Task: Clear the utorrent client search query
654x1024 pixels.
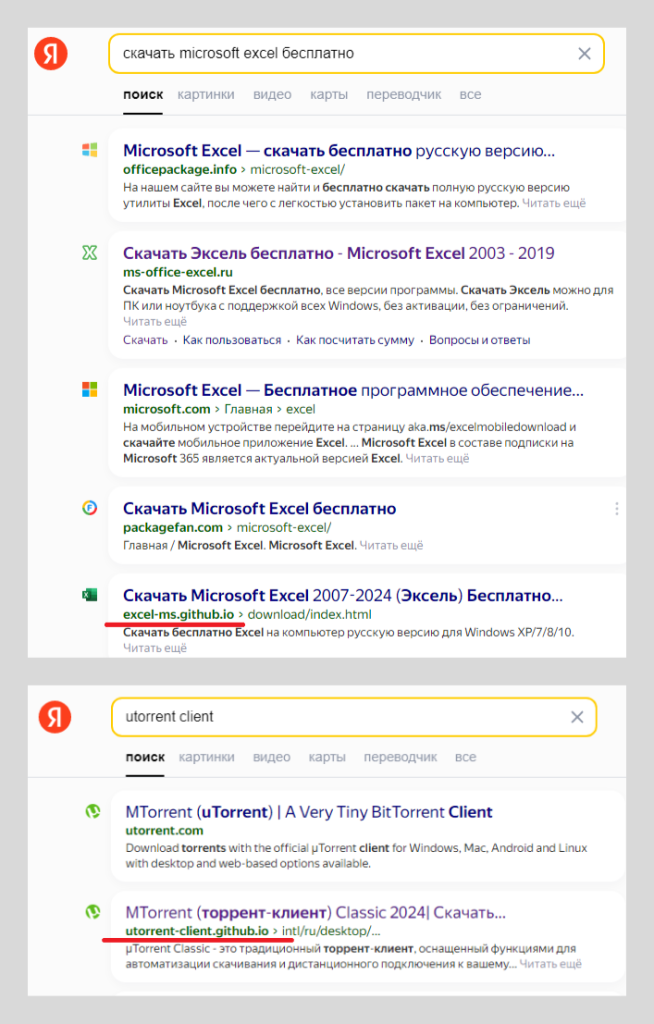Action: click(577, 717)
